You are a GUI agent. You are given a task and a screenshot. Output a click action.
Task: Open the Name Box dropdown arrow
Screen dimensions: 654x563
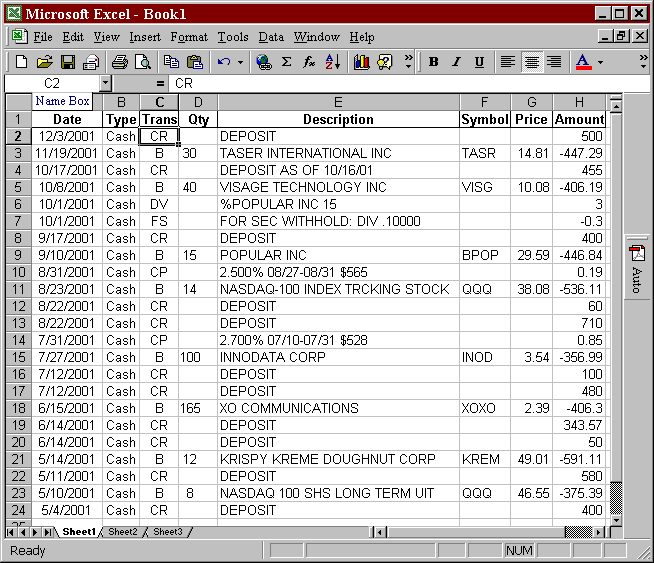106,83
